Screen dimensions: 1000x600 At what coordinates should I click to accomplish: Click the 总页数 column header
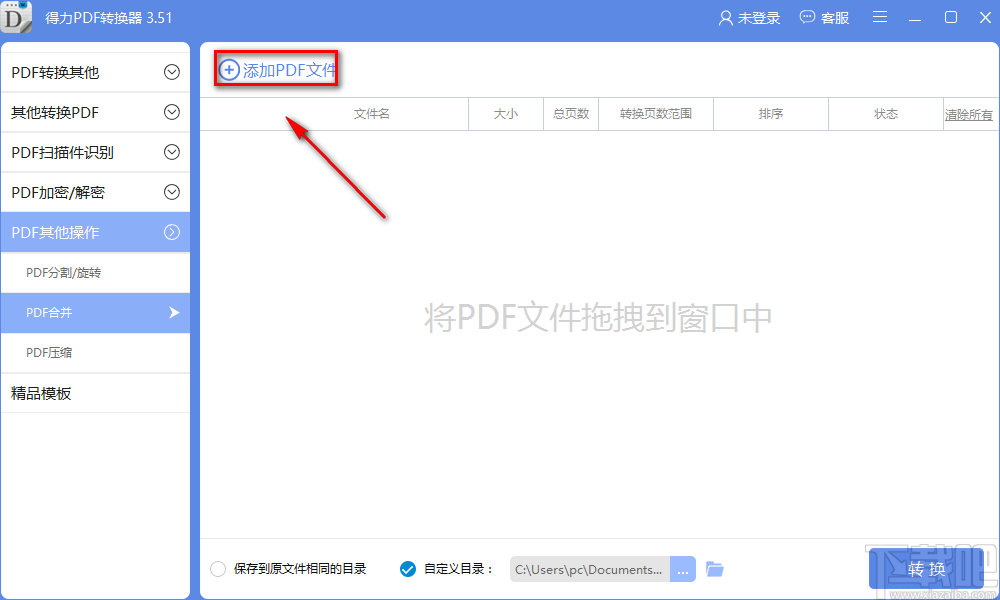[x=571, y=114]
